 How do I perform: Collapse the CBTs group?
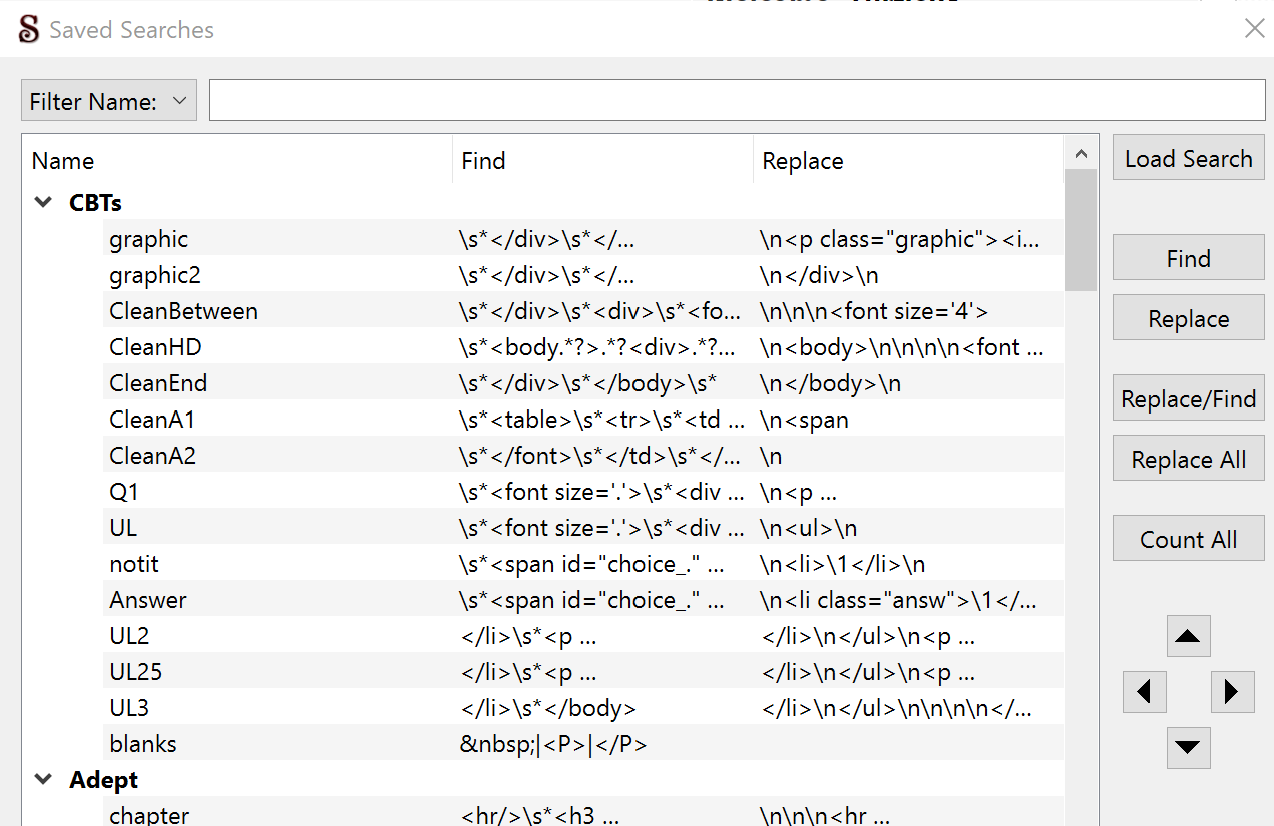[x=43, y=202]
